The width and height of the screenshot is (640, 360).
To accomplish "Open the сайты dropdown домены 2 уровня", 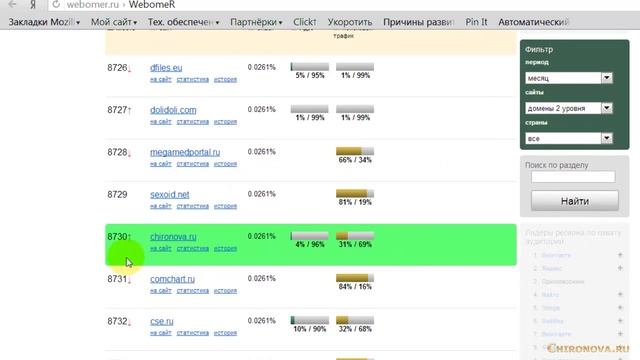I will pyautogui.click(x=569, y=108).
